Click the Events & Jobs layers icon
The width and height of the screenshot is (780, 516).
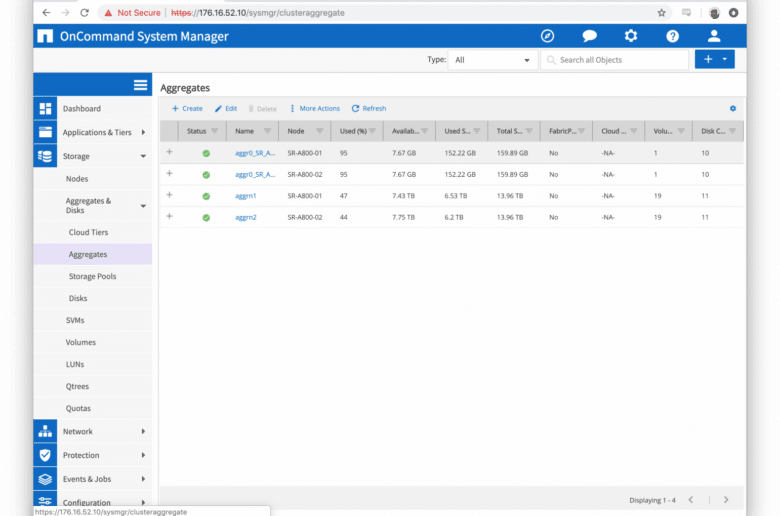45,479
